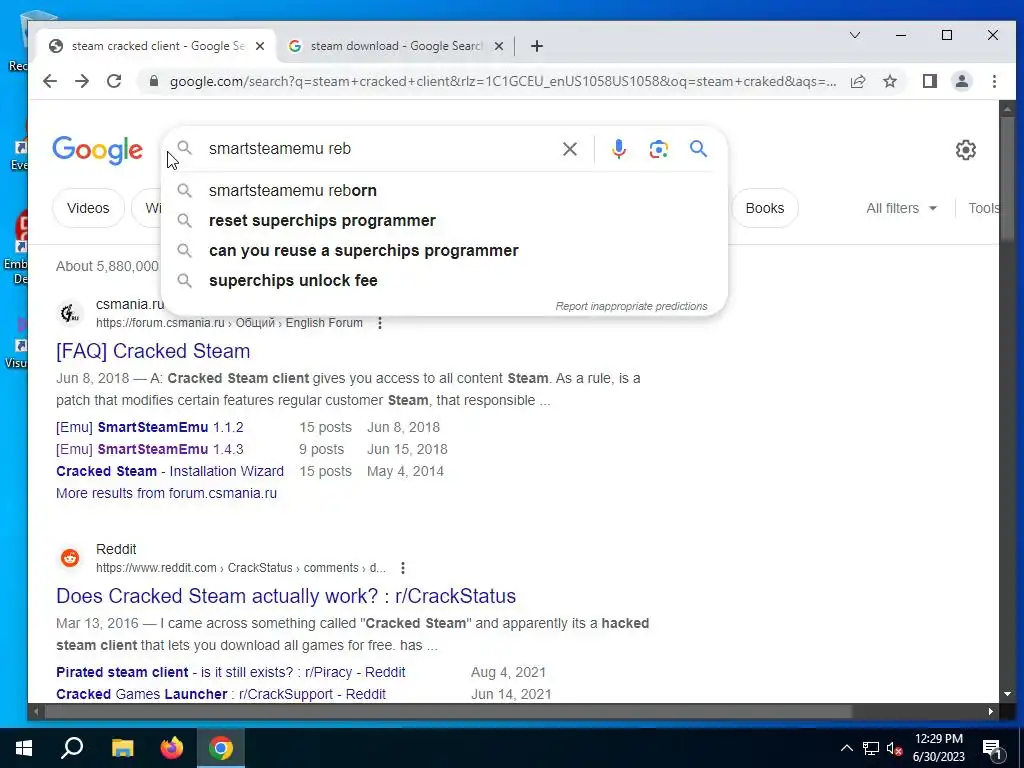
Task: Open more options for Reddit result
Action: 402,568
